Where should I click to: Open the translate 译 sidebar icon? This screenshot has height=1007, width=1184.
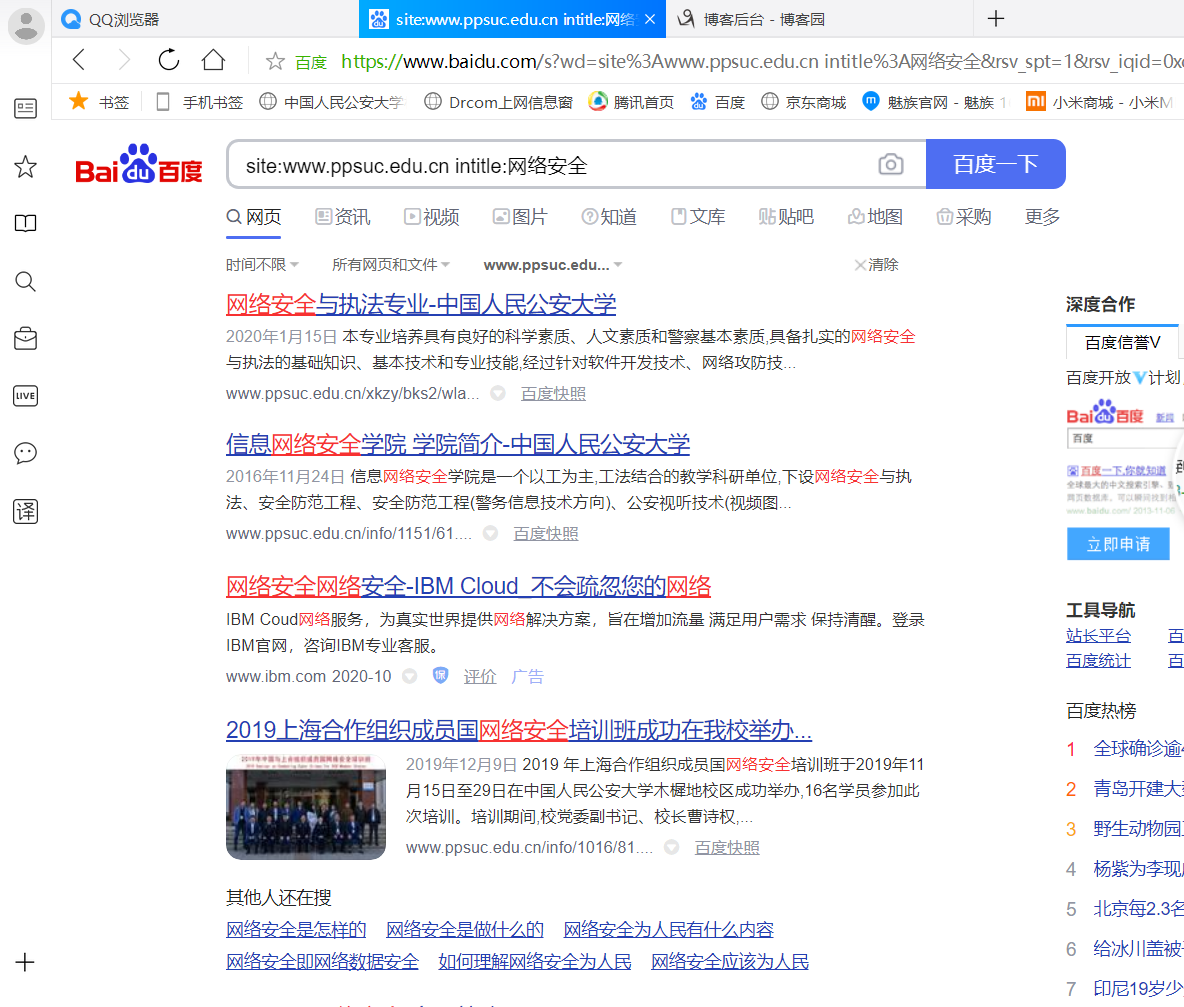coord(26,511)
